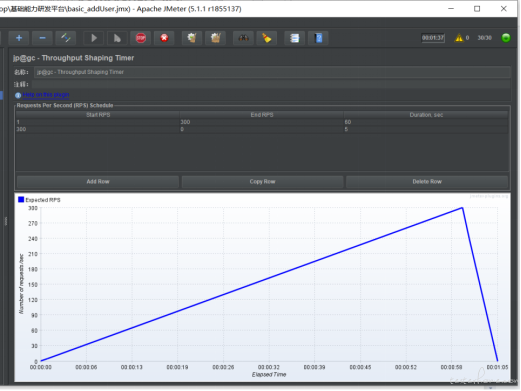Click the info icon beside Help link
This screenshot has height=391, width=521.
18,95
